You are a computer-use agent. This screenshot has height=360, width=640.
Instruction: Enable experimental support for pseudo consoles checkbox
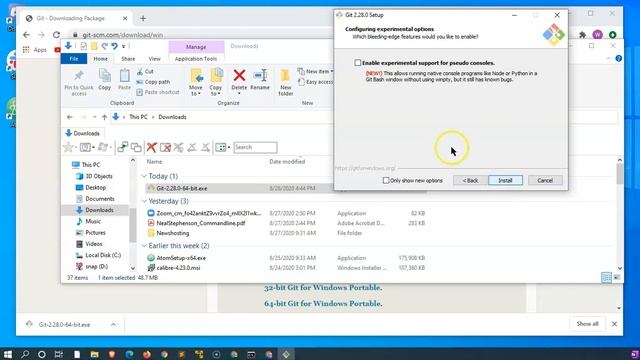click(358, 62)
